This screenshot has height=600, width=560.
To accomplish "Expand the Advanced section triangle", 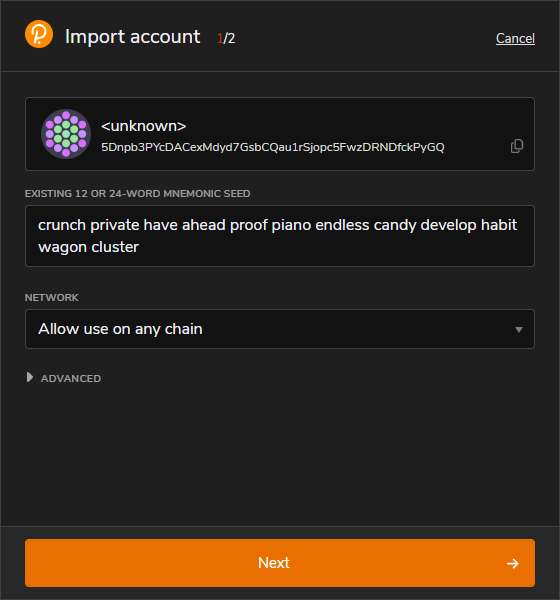I will [x=29, y=377].
